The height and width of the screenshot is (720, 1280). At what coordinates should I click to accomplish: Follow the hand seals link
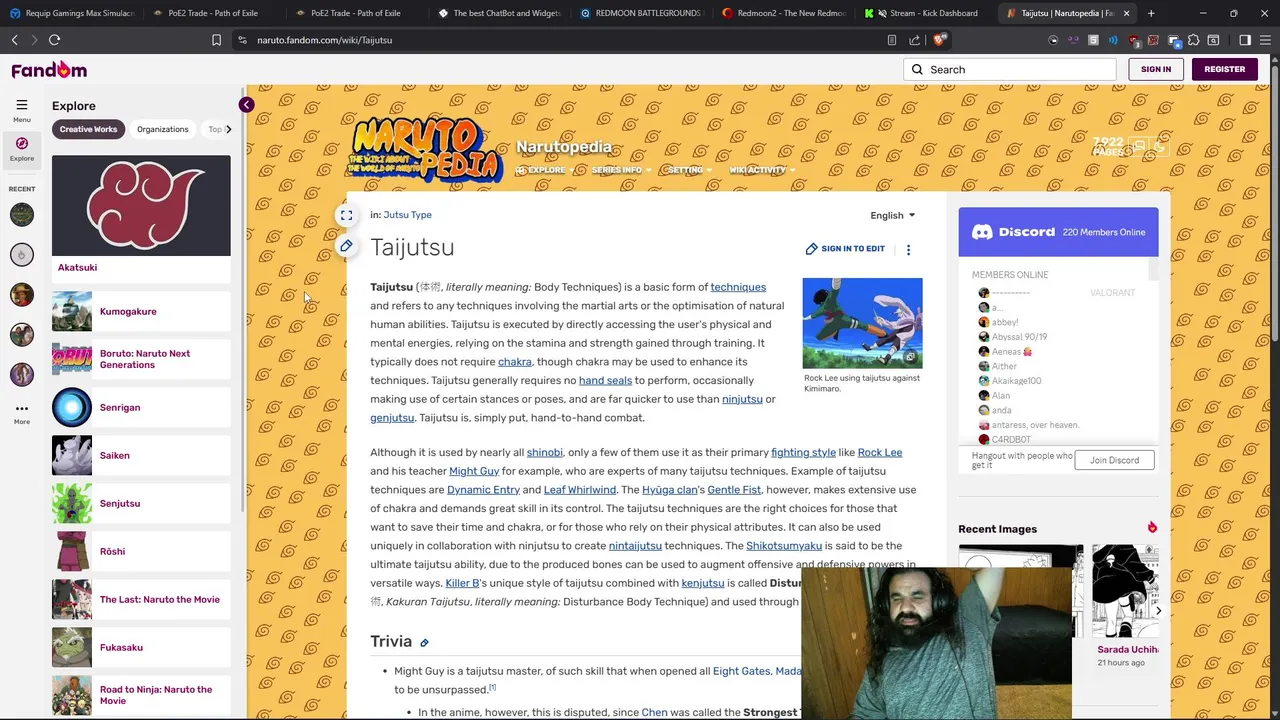[x=605, y=381]
